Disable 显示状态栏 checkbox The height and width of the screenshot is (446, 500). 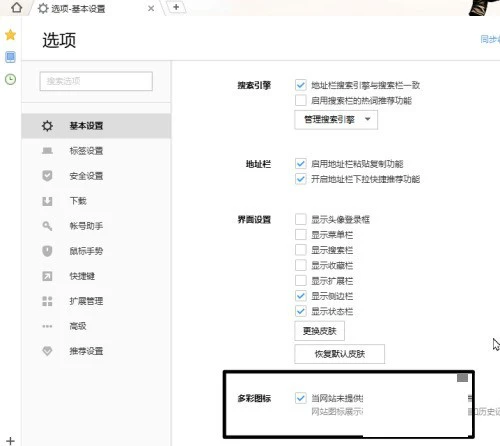coord(300,311)
